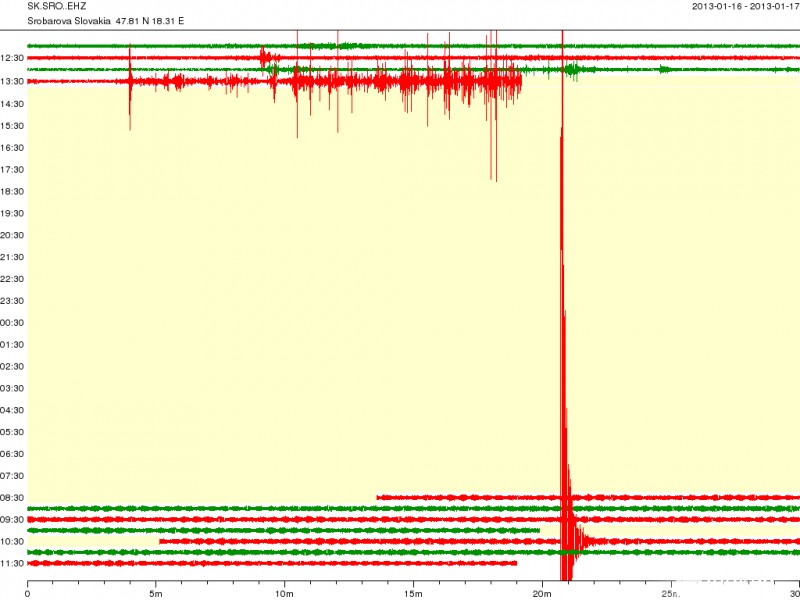Click the tall red earthquake spike mid-plot
The height and width of the screenshot is (600, 800).
pos(563,300)
